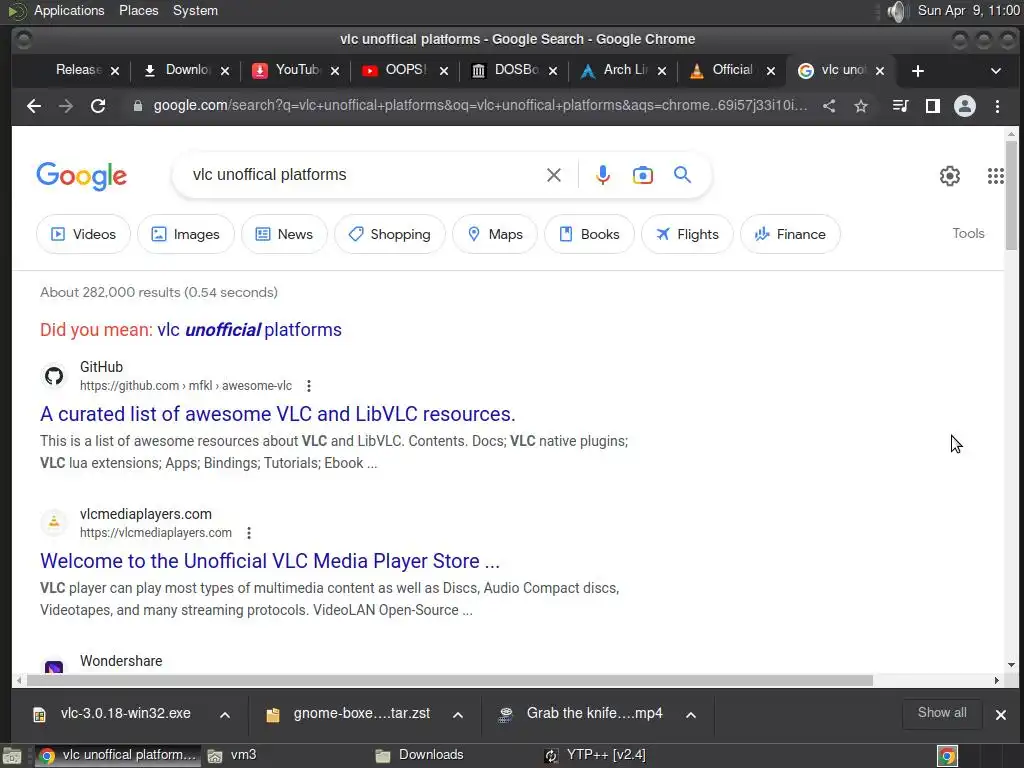Switch to the YouTub browser tab

[287, 70]
